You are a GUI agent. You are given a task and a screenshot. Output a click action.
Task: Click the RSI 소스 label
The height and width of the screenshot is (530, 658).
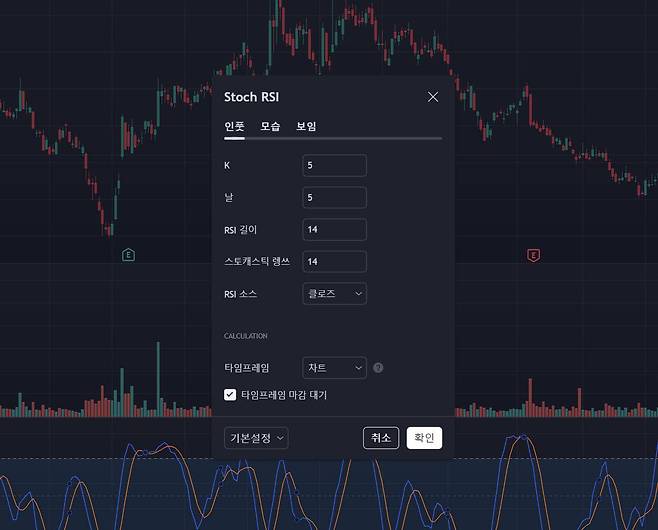point(240,294)
